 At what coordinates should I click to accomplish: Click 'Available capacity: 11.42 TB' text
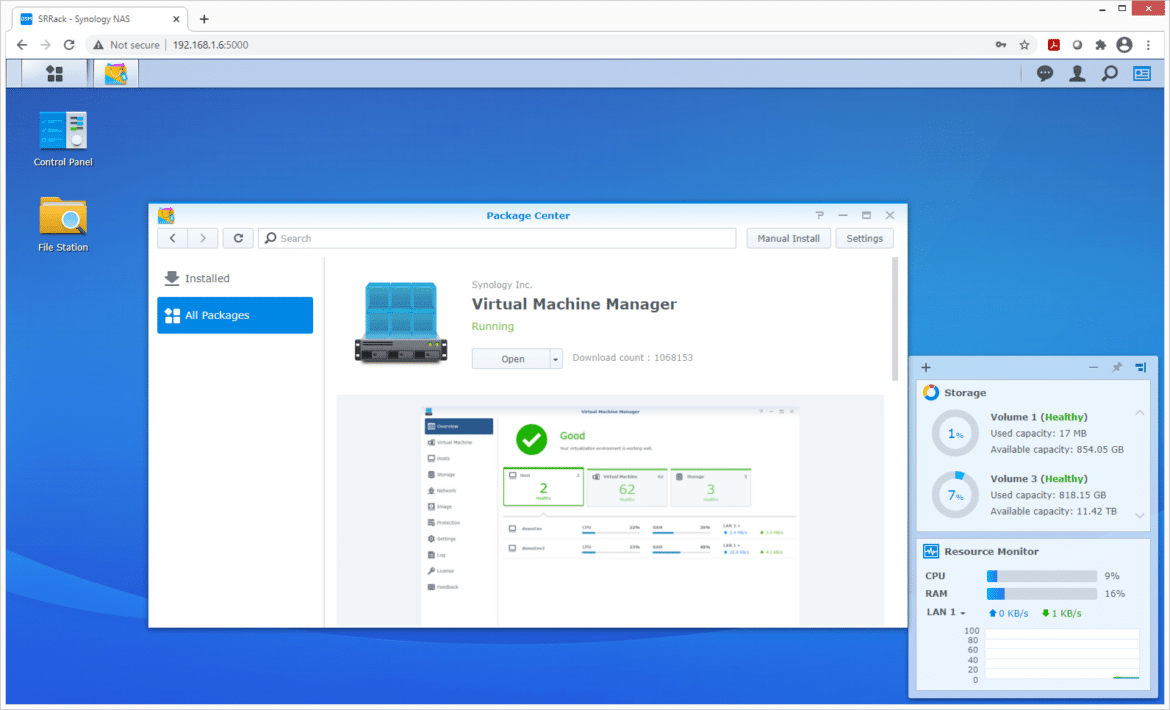tap(1054, 512)
